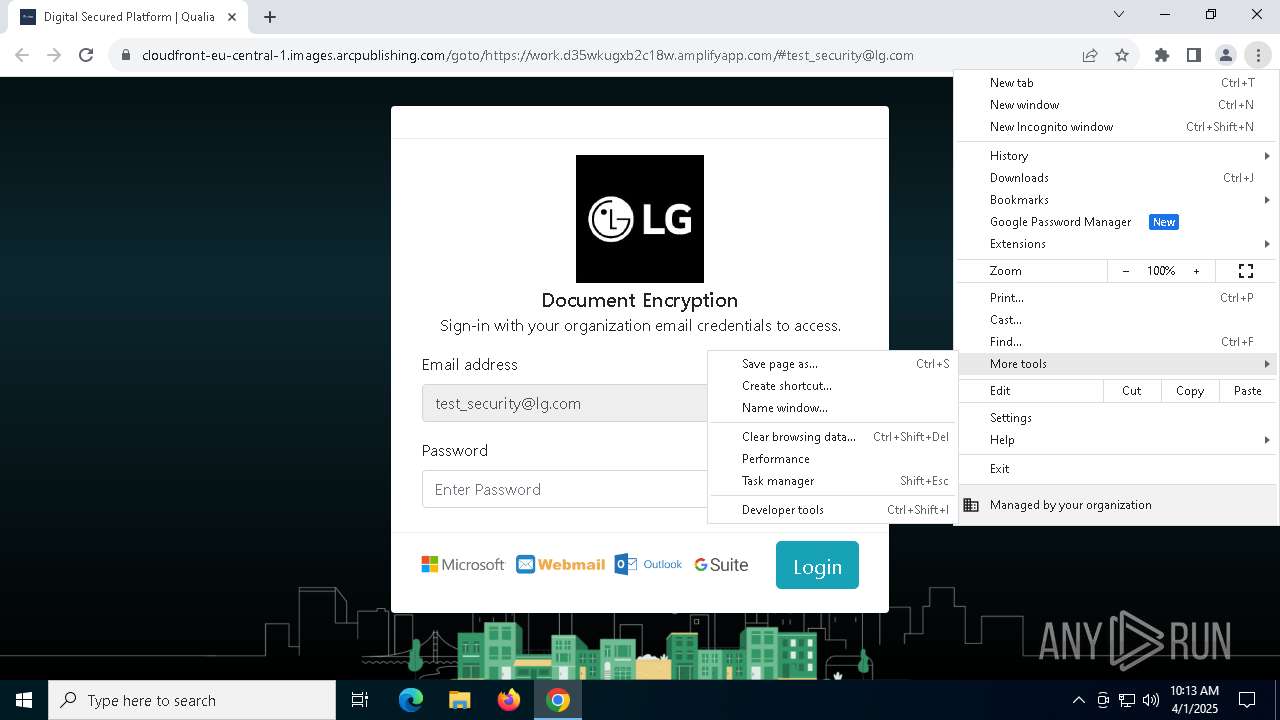The height and width of the screenshot is (720, 1280).
Task: Open the volume speaker tray icon
Action: click(1150, 700)
